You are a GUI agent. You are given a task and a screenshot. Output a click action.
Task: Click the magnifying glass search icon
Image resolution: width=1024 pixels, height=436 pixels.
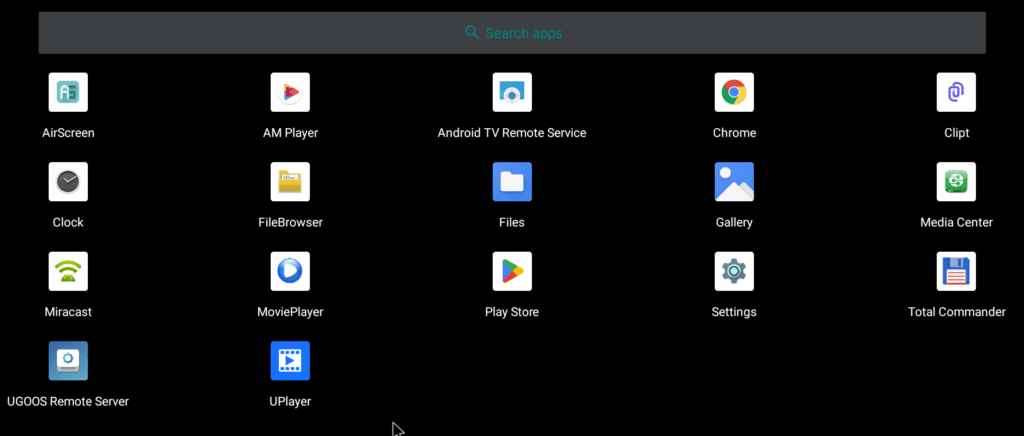tap(472, 33)
